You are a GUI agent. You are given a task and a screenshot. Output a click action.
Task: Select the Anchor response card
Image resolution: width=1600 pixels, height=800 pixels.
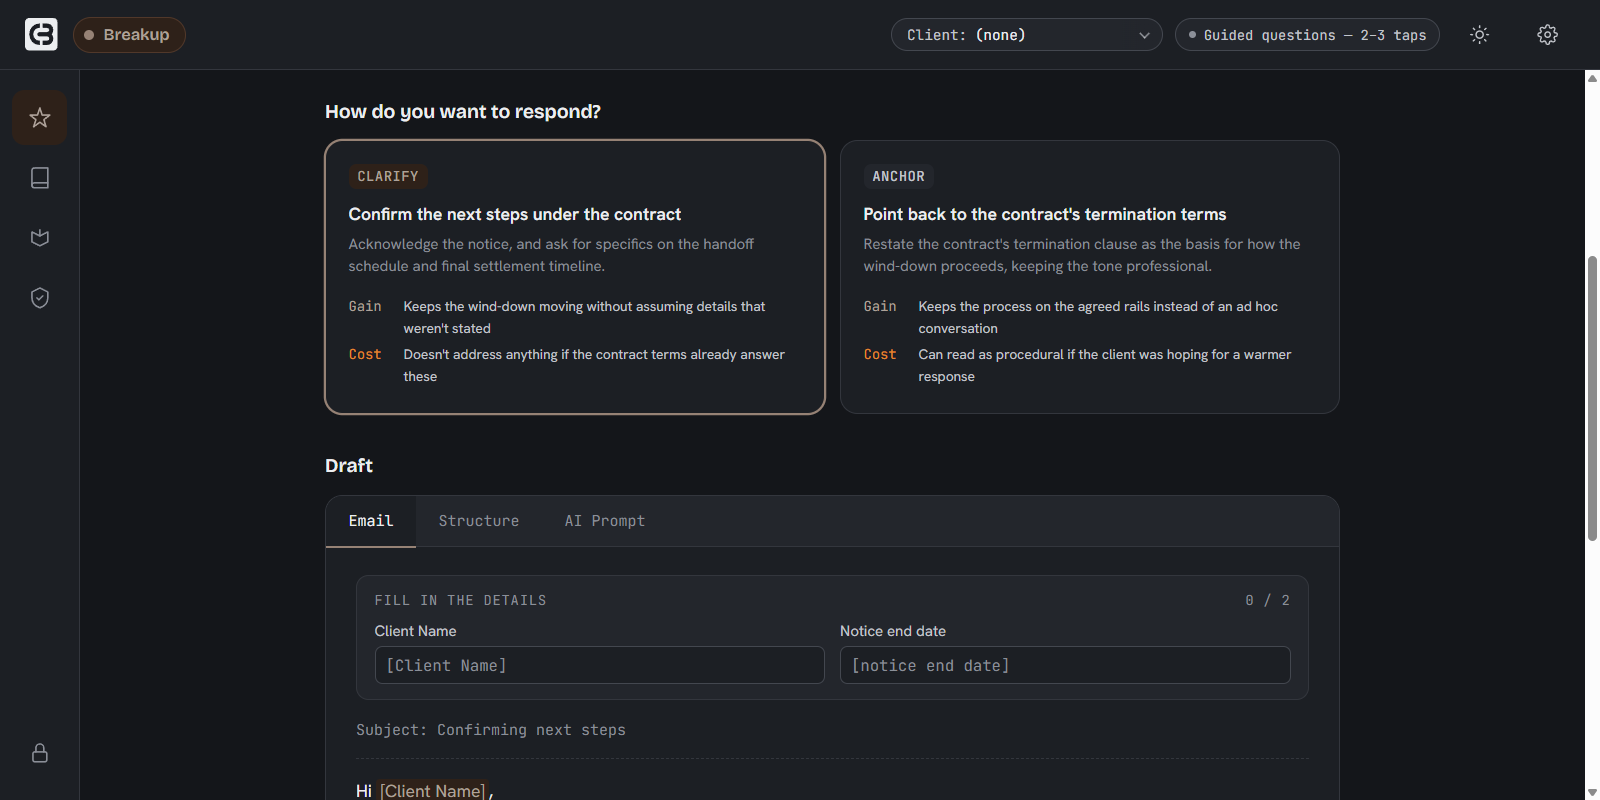tap(1090, 277)
